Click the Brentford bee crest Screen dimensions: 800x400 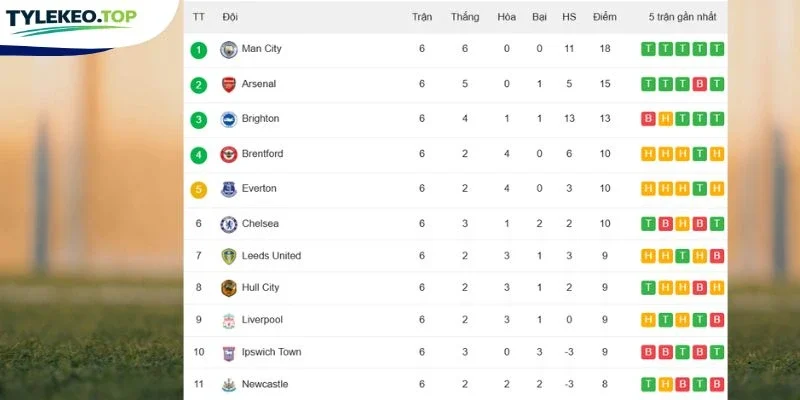click(x=229, y=154)
